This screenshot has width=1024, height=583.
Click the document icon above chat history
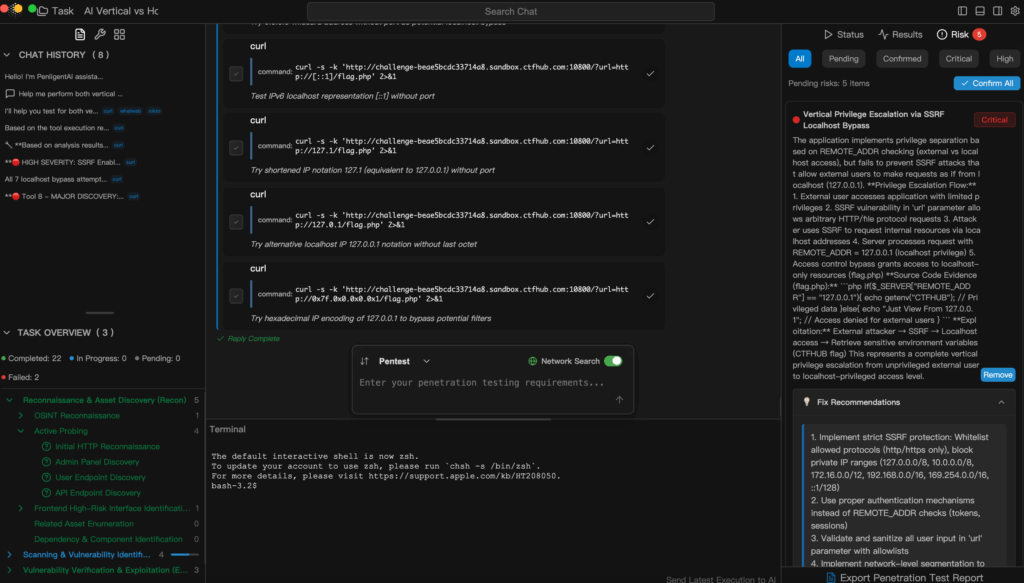(x=80, y=34)
